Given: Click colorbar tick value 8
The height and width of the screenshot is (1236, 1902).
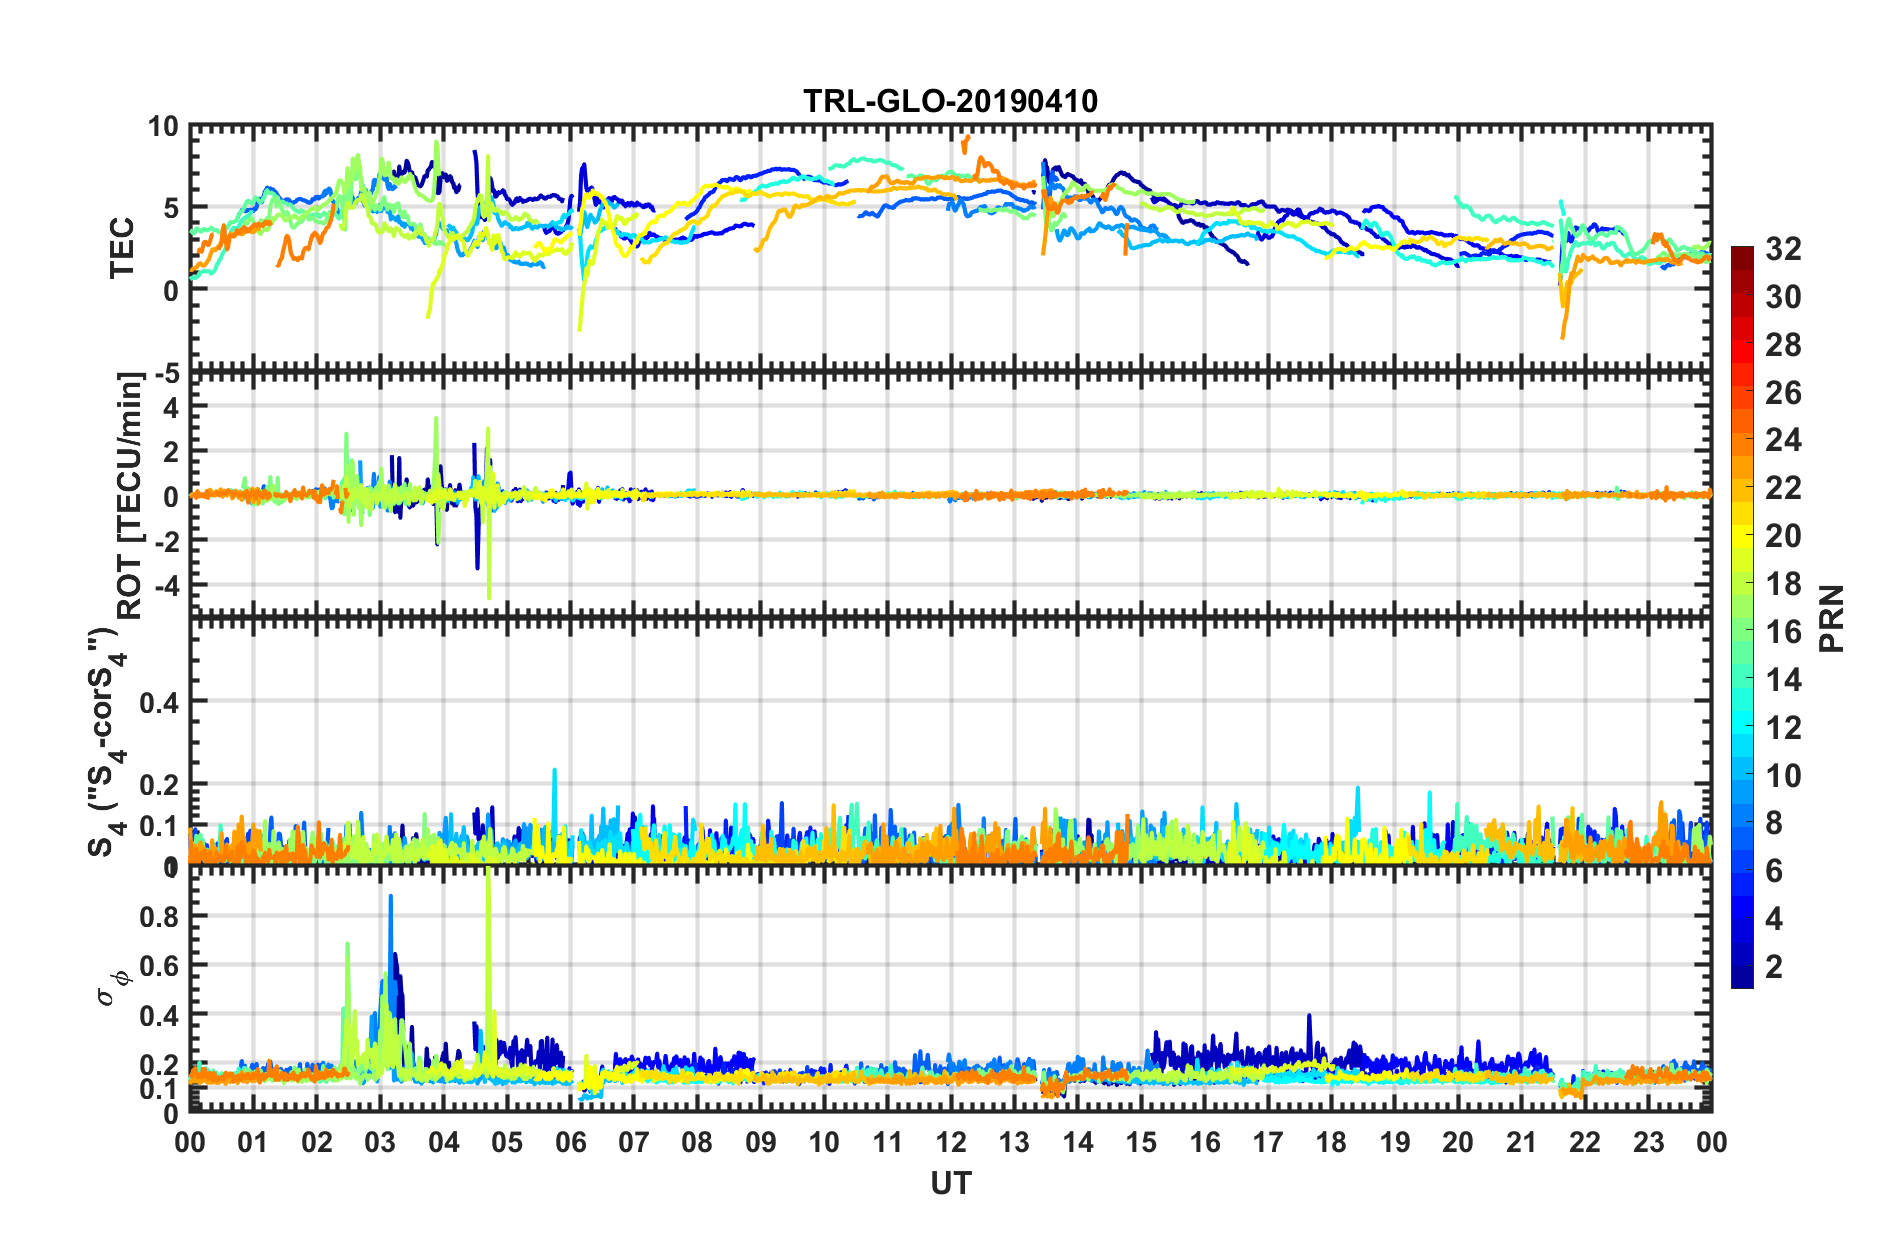Looking at the screenshot, I should click(x=1774, y=823).
